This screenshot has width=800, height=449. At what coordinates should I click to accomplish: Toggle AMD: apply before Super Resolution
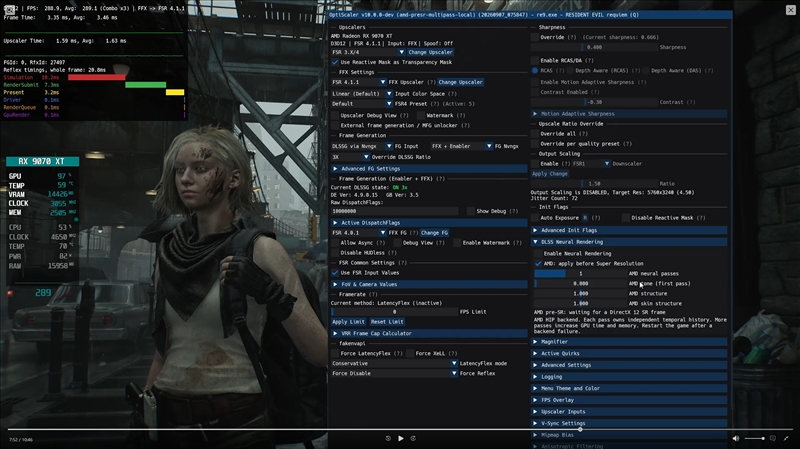click(x=538, y=264)
